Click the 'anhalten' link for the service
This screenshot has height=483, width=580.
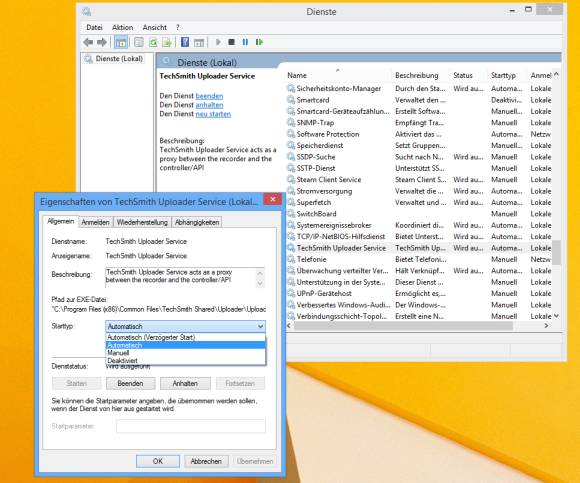pos(209,105)
